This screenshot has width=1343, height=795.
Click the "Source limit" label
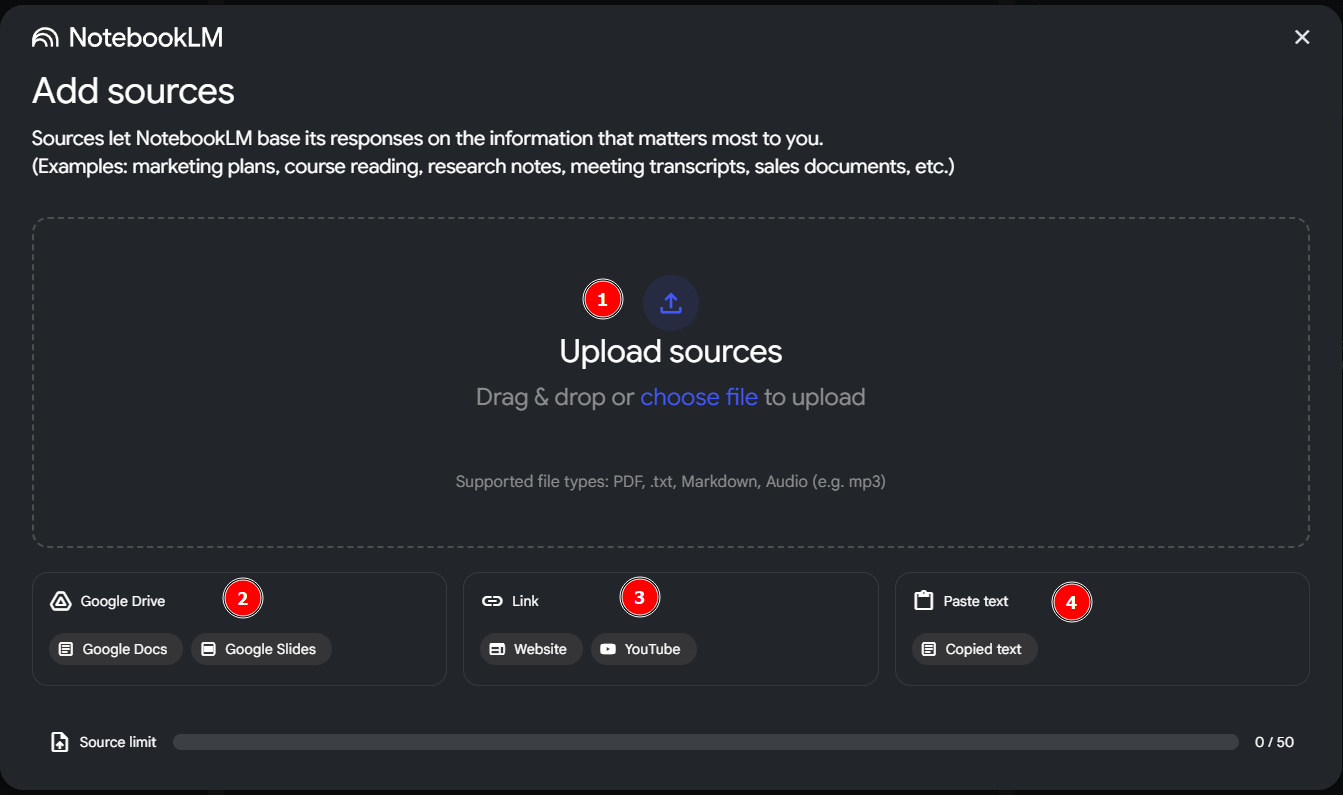[118, 742]
